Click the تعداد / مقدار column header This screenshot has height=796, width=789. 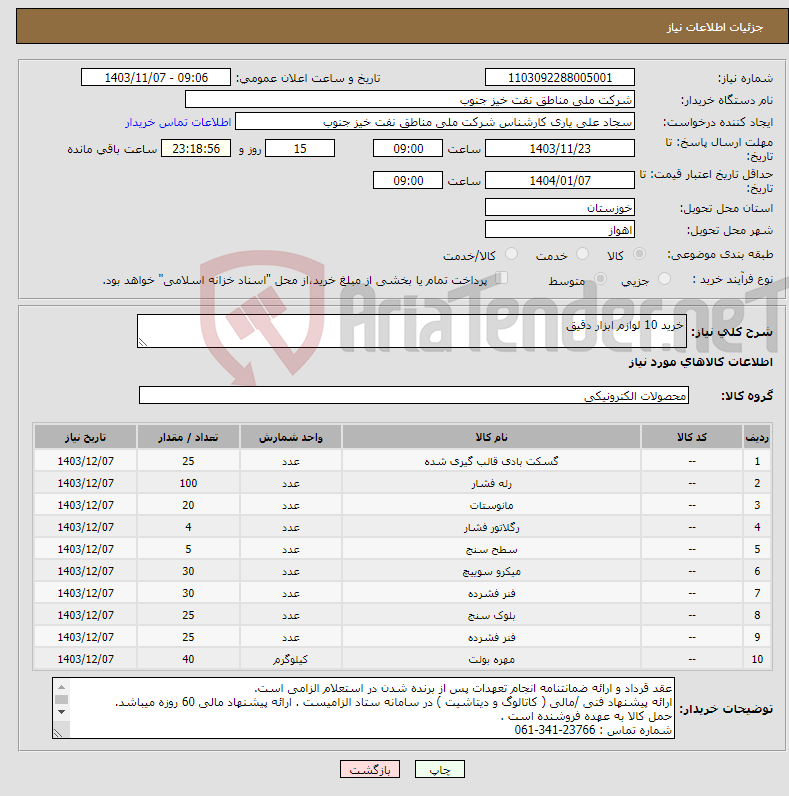(188, 437)
